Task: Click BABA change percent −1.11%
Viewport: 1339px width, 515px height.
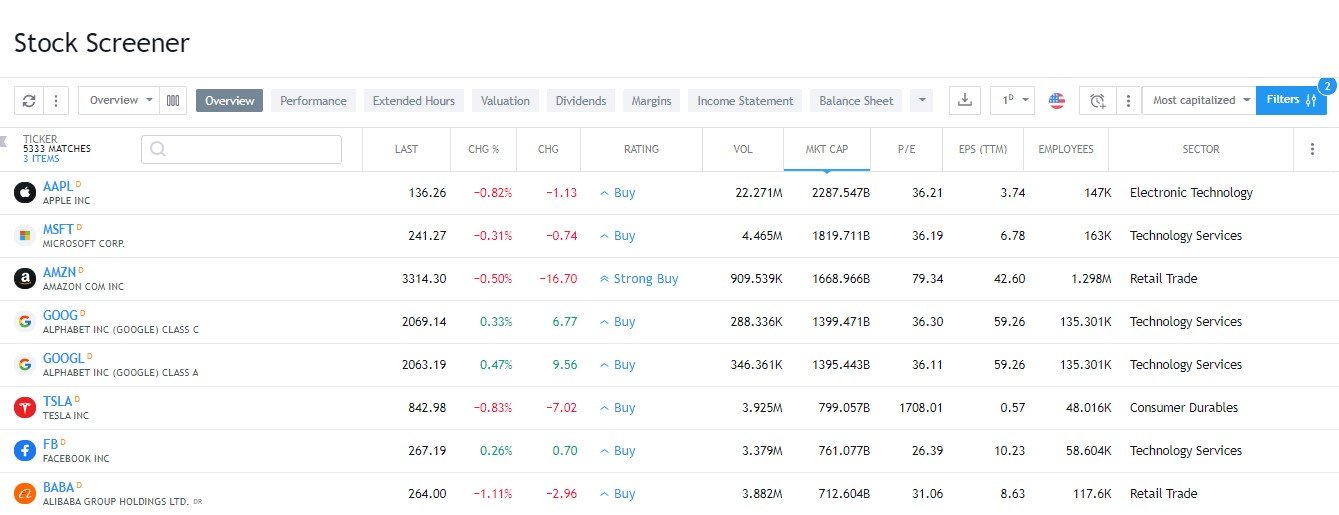Action: click(493, 494)
